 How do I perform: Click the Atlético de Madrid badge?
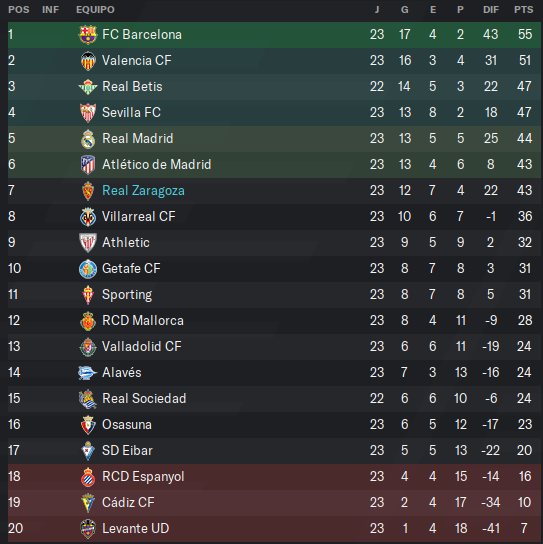coord(88,165)
